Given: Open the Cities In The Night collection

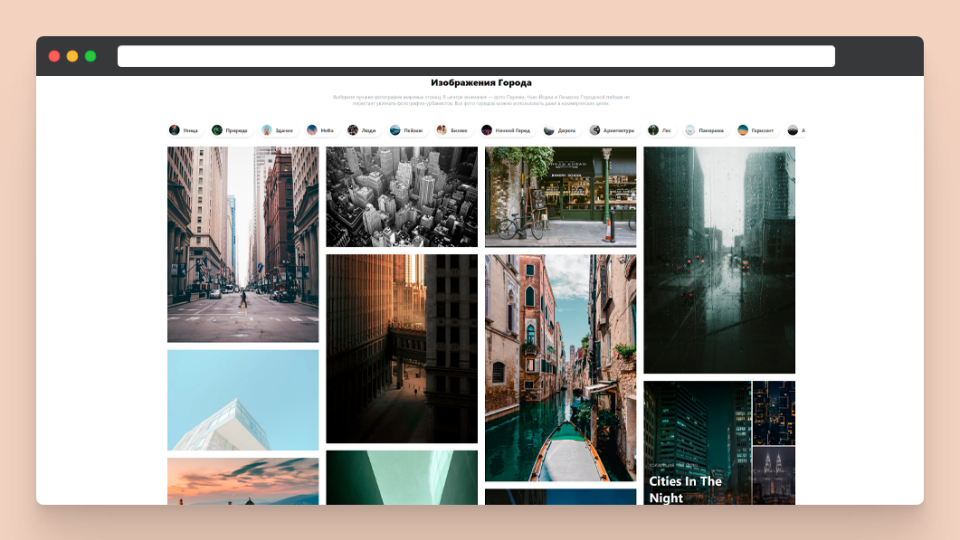Looking at the screenshot, I should (719, 443).
